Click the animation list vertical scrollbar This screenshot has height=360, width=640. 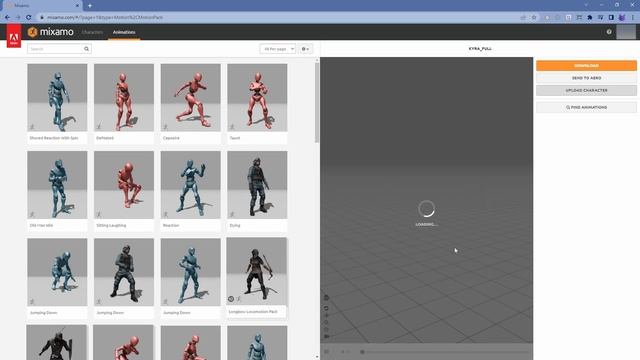(x=317, y=102)
